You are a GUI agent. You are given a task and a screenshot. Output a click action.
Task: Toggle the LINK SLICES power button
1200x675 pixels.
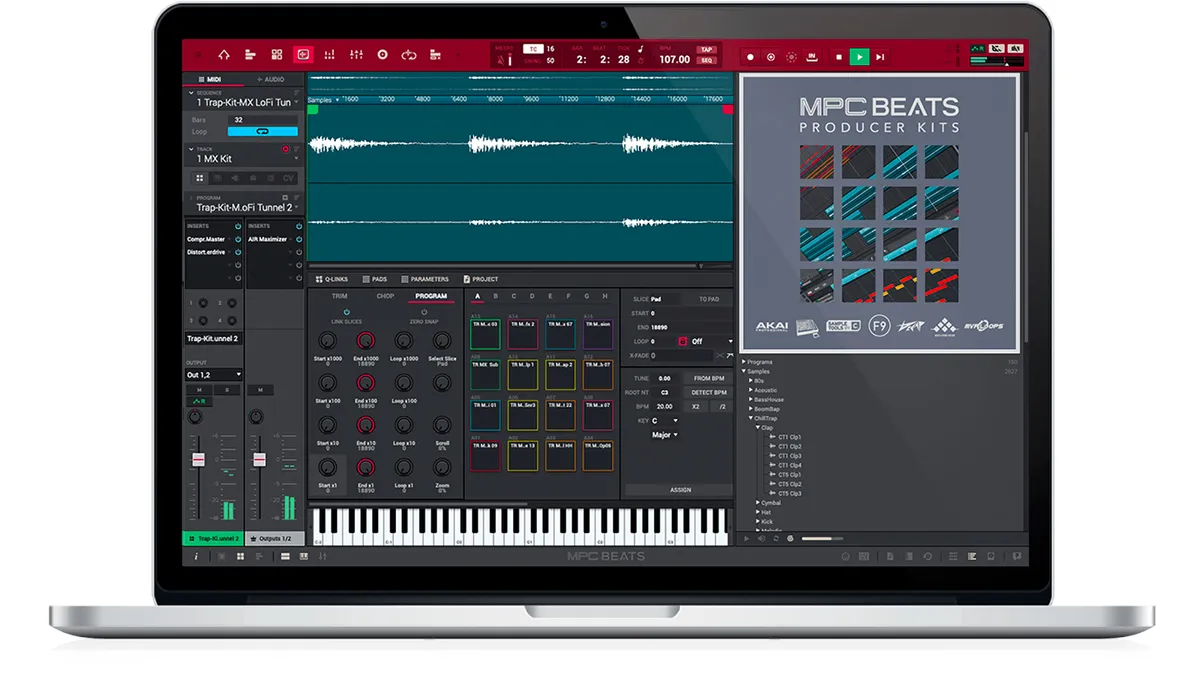(346, 312)
